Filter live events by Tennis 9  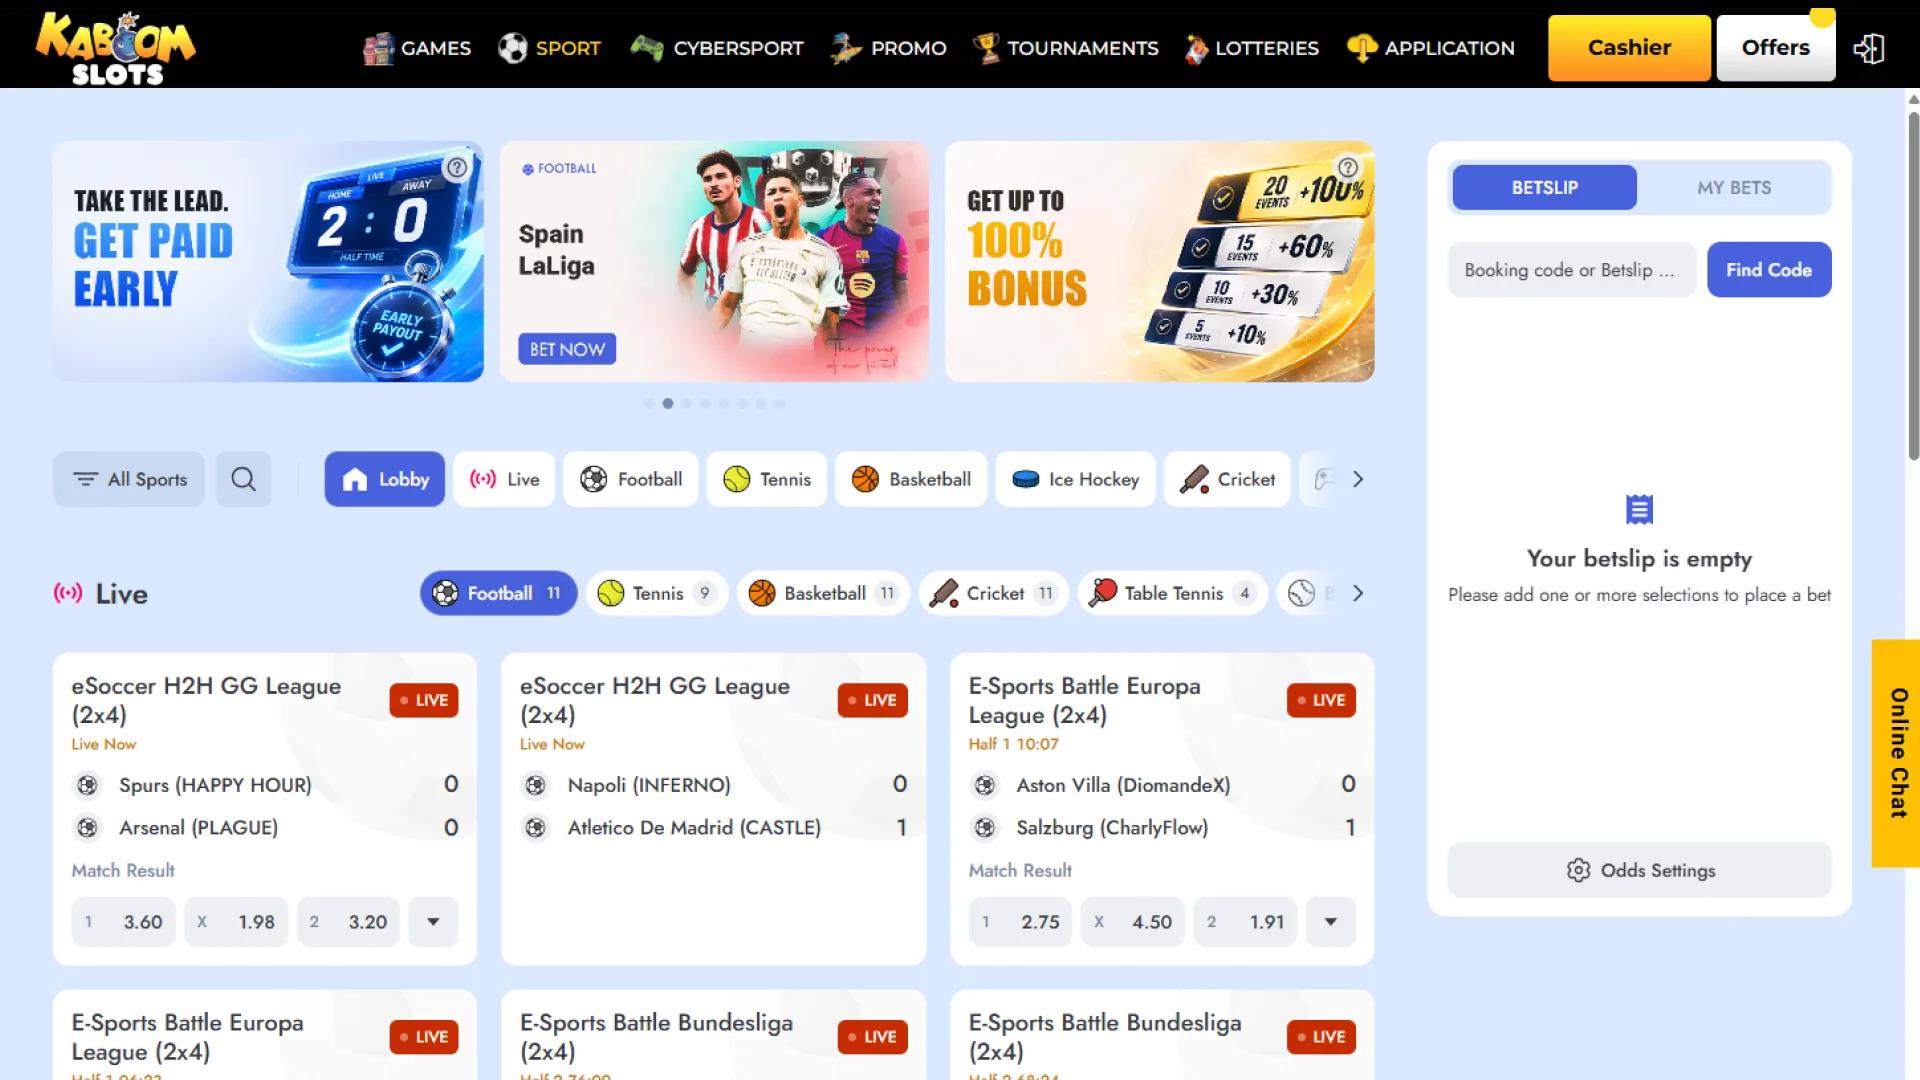pyautogui.click(x=657, y=593)
